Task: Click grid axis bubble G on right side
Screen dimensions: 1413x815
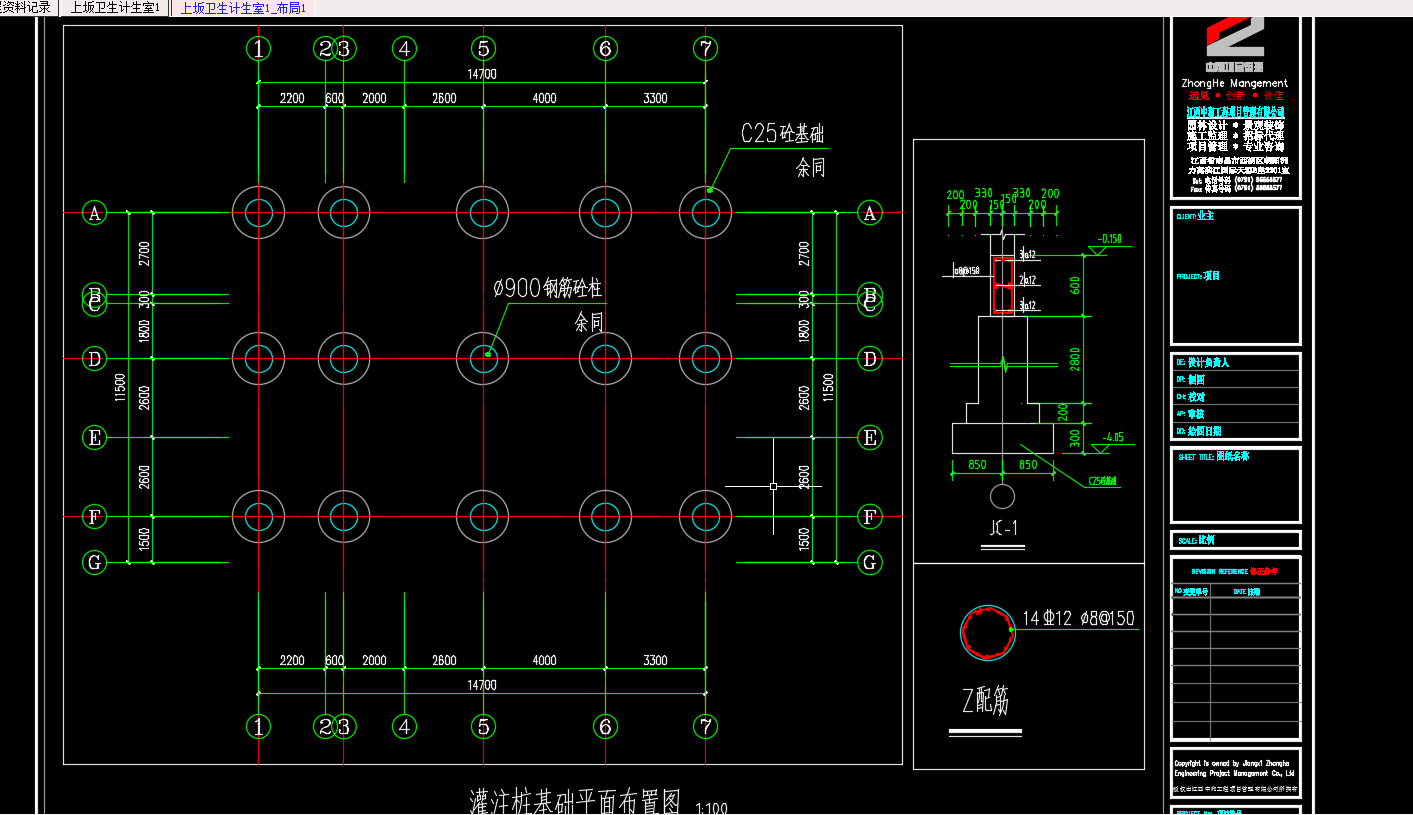Action: pos(869,562)
